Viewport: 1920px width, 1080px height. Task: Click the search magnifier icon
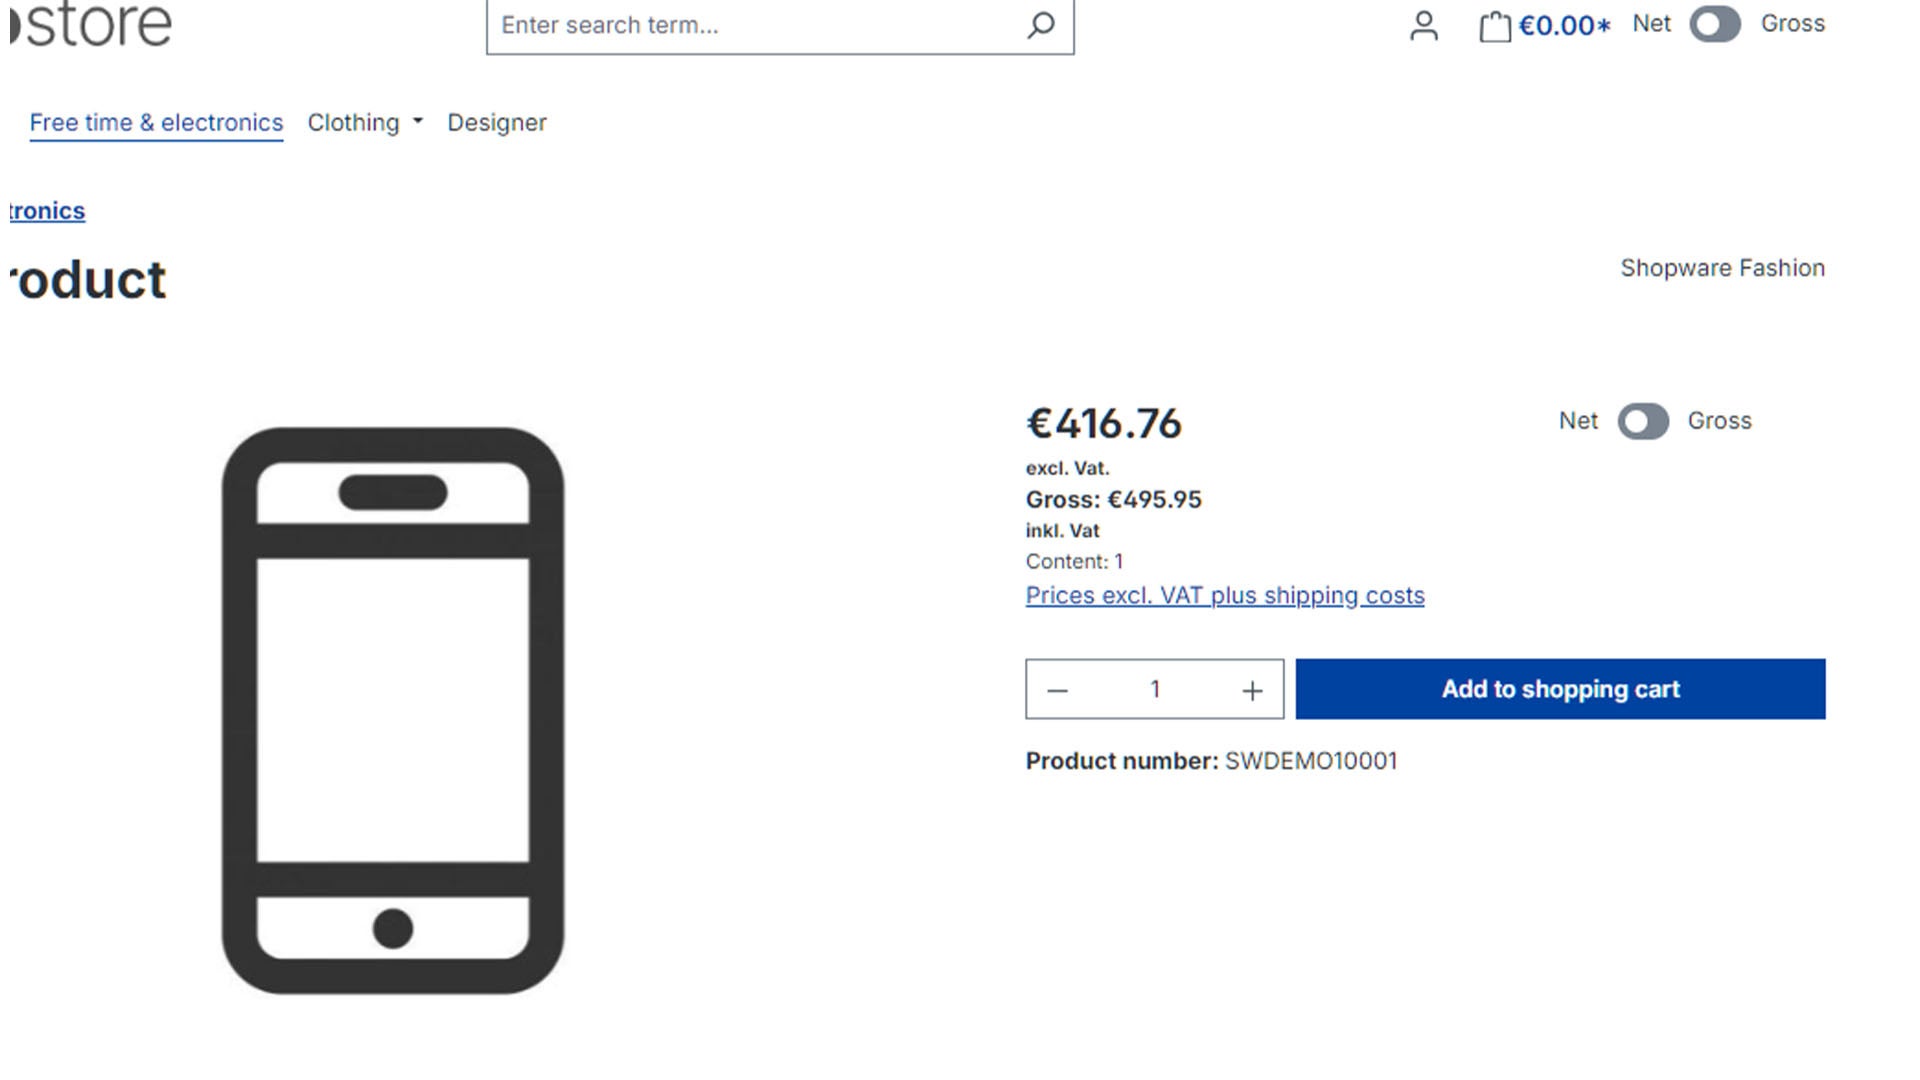coord(1040,25)
